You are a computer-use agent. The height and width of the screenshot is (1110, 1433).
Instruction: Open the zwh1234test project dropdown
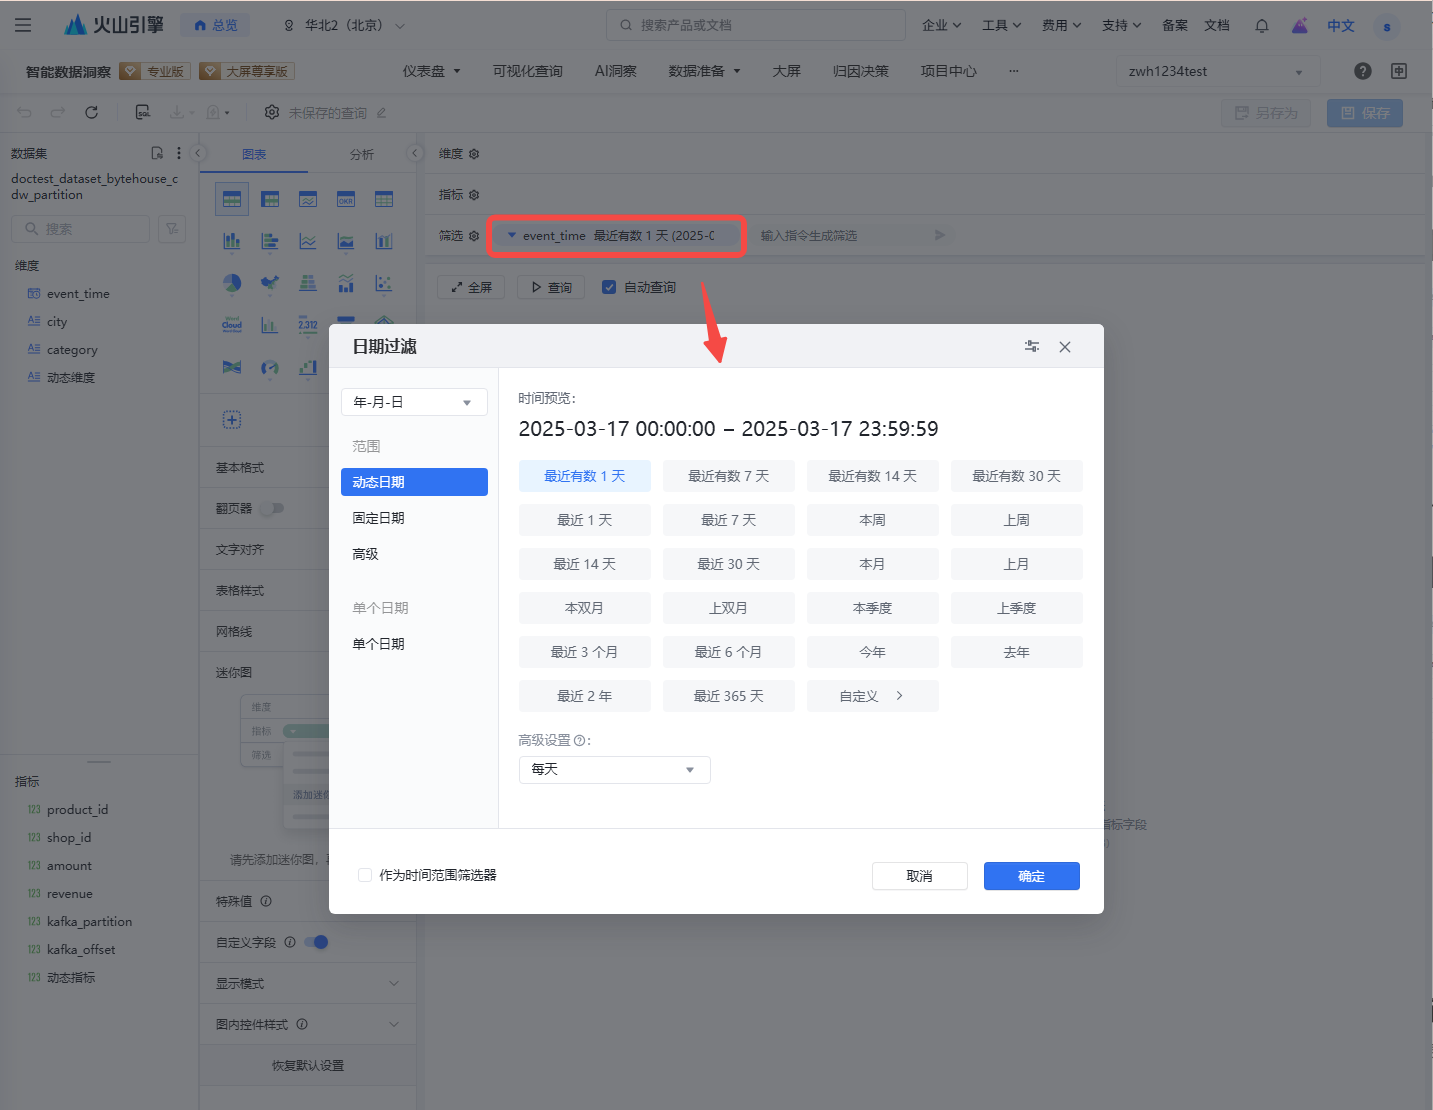click(1216, 71)
